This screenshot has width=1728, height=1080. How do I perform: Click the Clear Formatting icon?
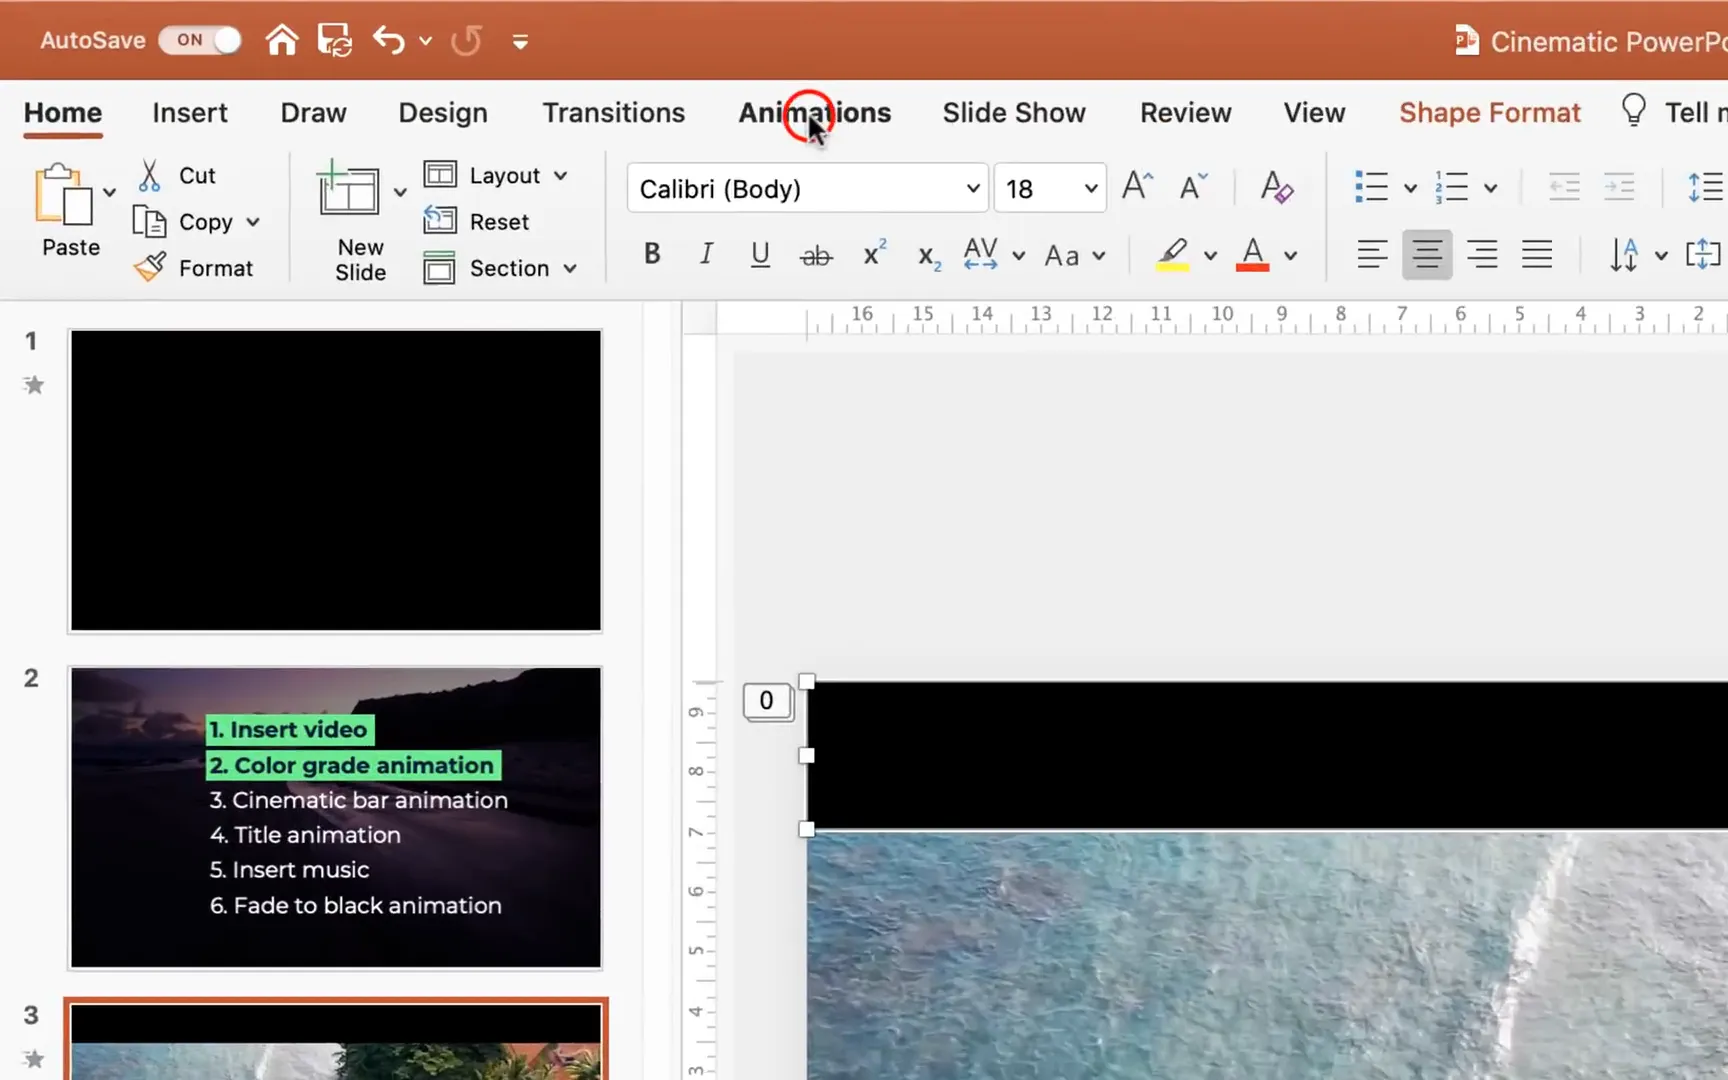pos(1276,188)
